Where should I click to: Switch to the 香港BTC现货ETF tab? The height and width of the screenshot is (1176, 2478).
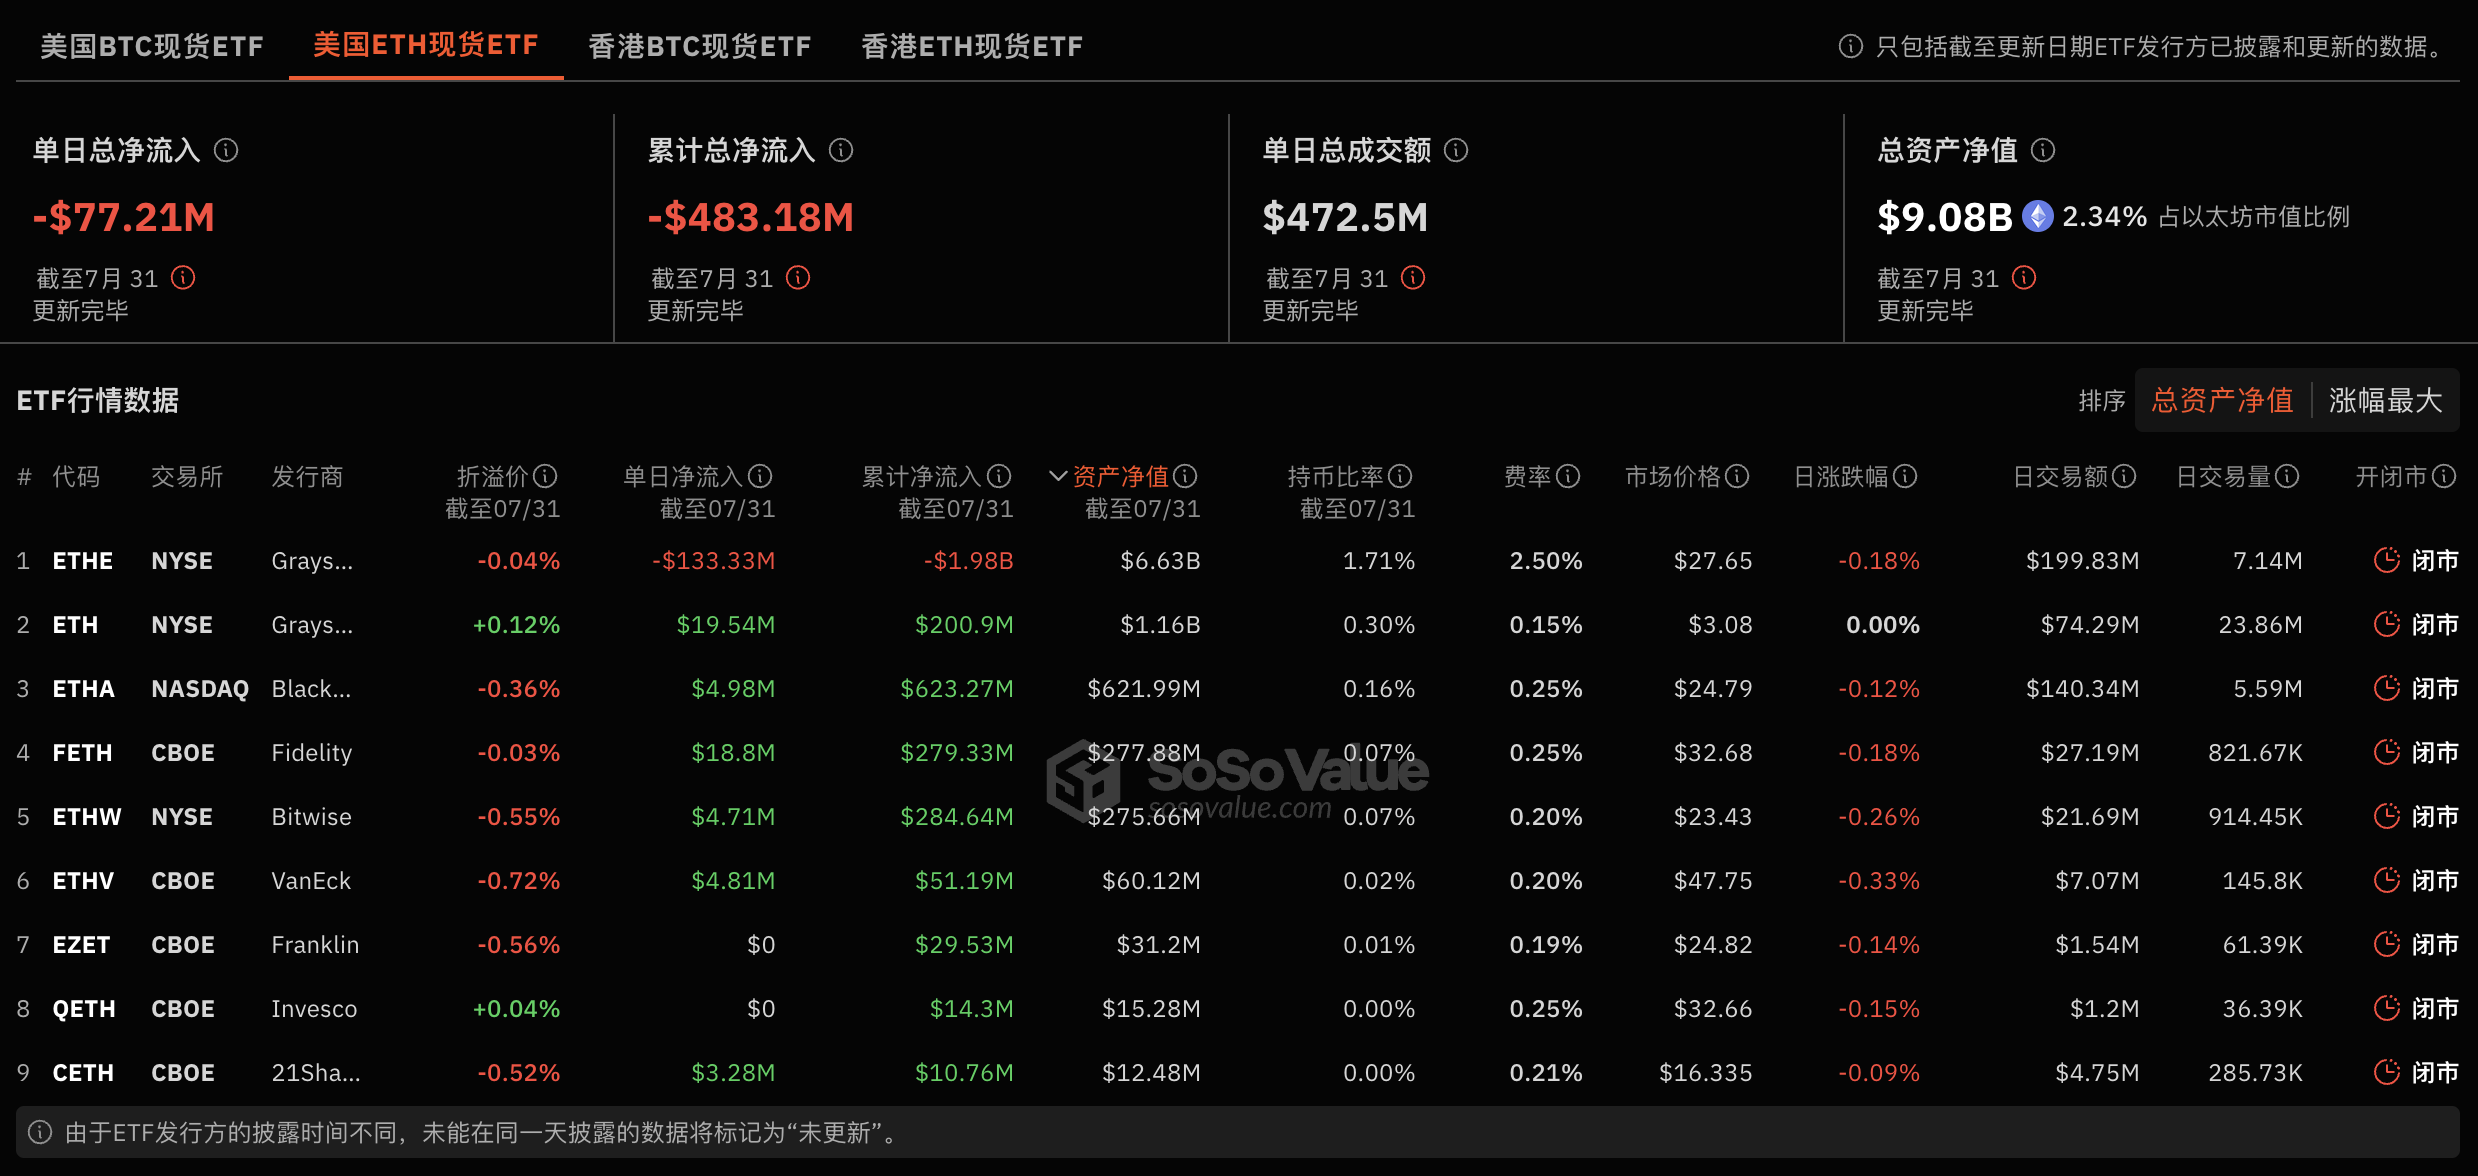point(699,45)
